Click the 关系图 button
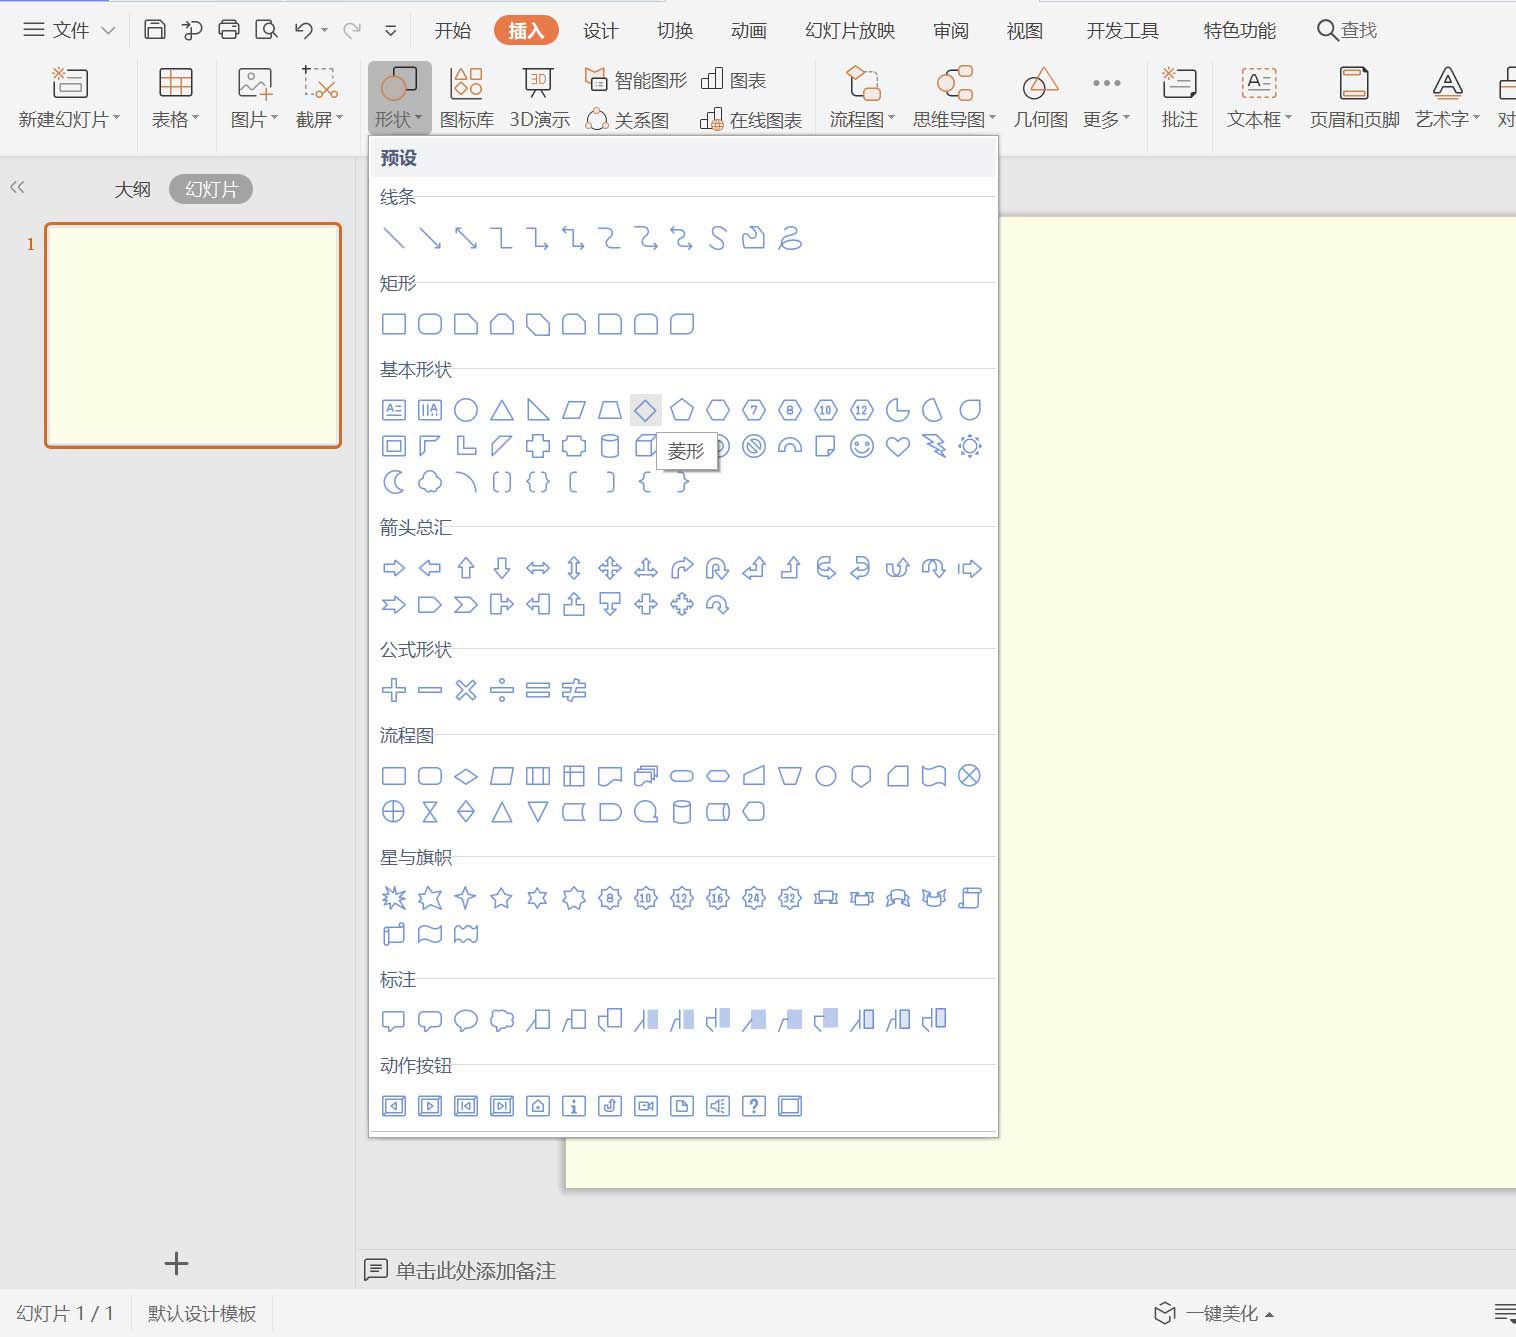Screen dimensions: 1516x1337 627,120
